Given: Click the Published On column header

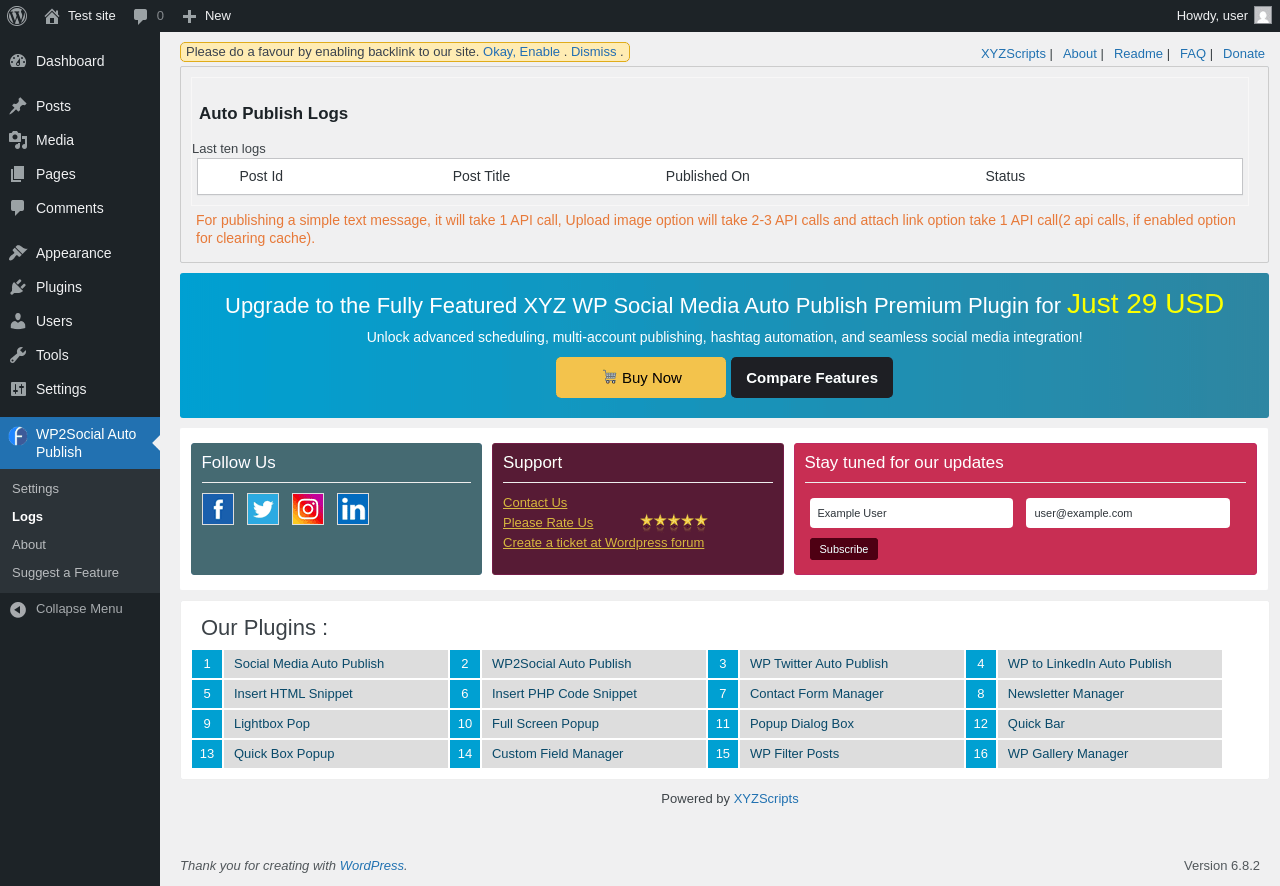Looking at the screenshot, I should point(708,176).
